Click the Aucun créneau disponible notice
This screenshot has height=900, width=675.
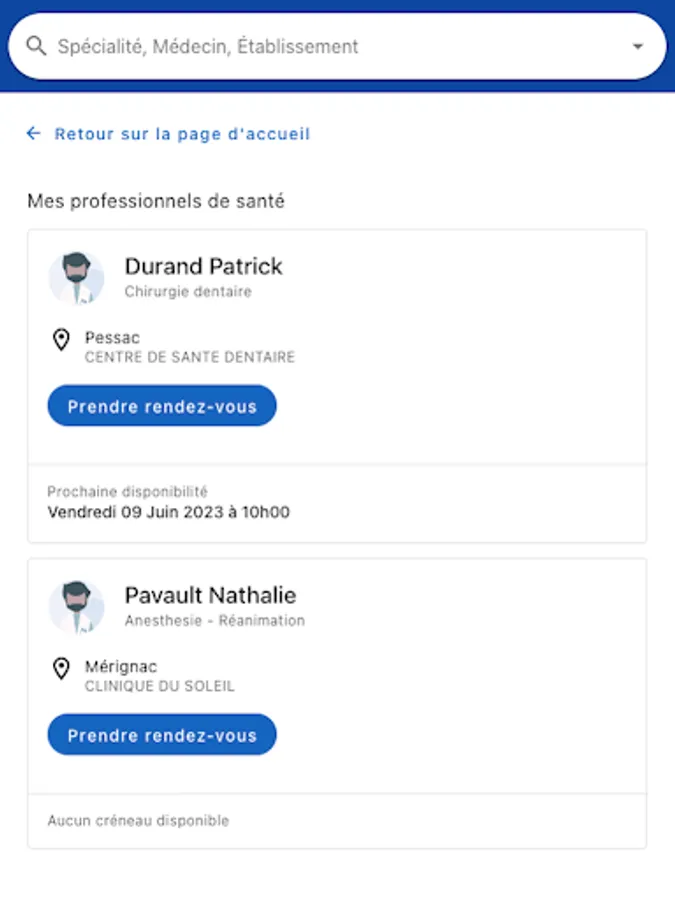point(138,821)
